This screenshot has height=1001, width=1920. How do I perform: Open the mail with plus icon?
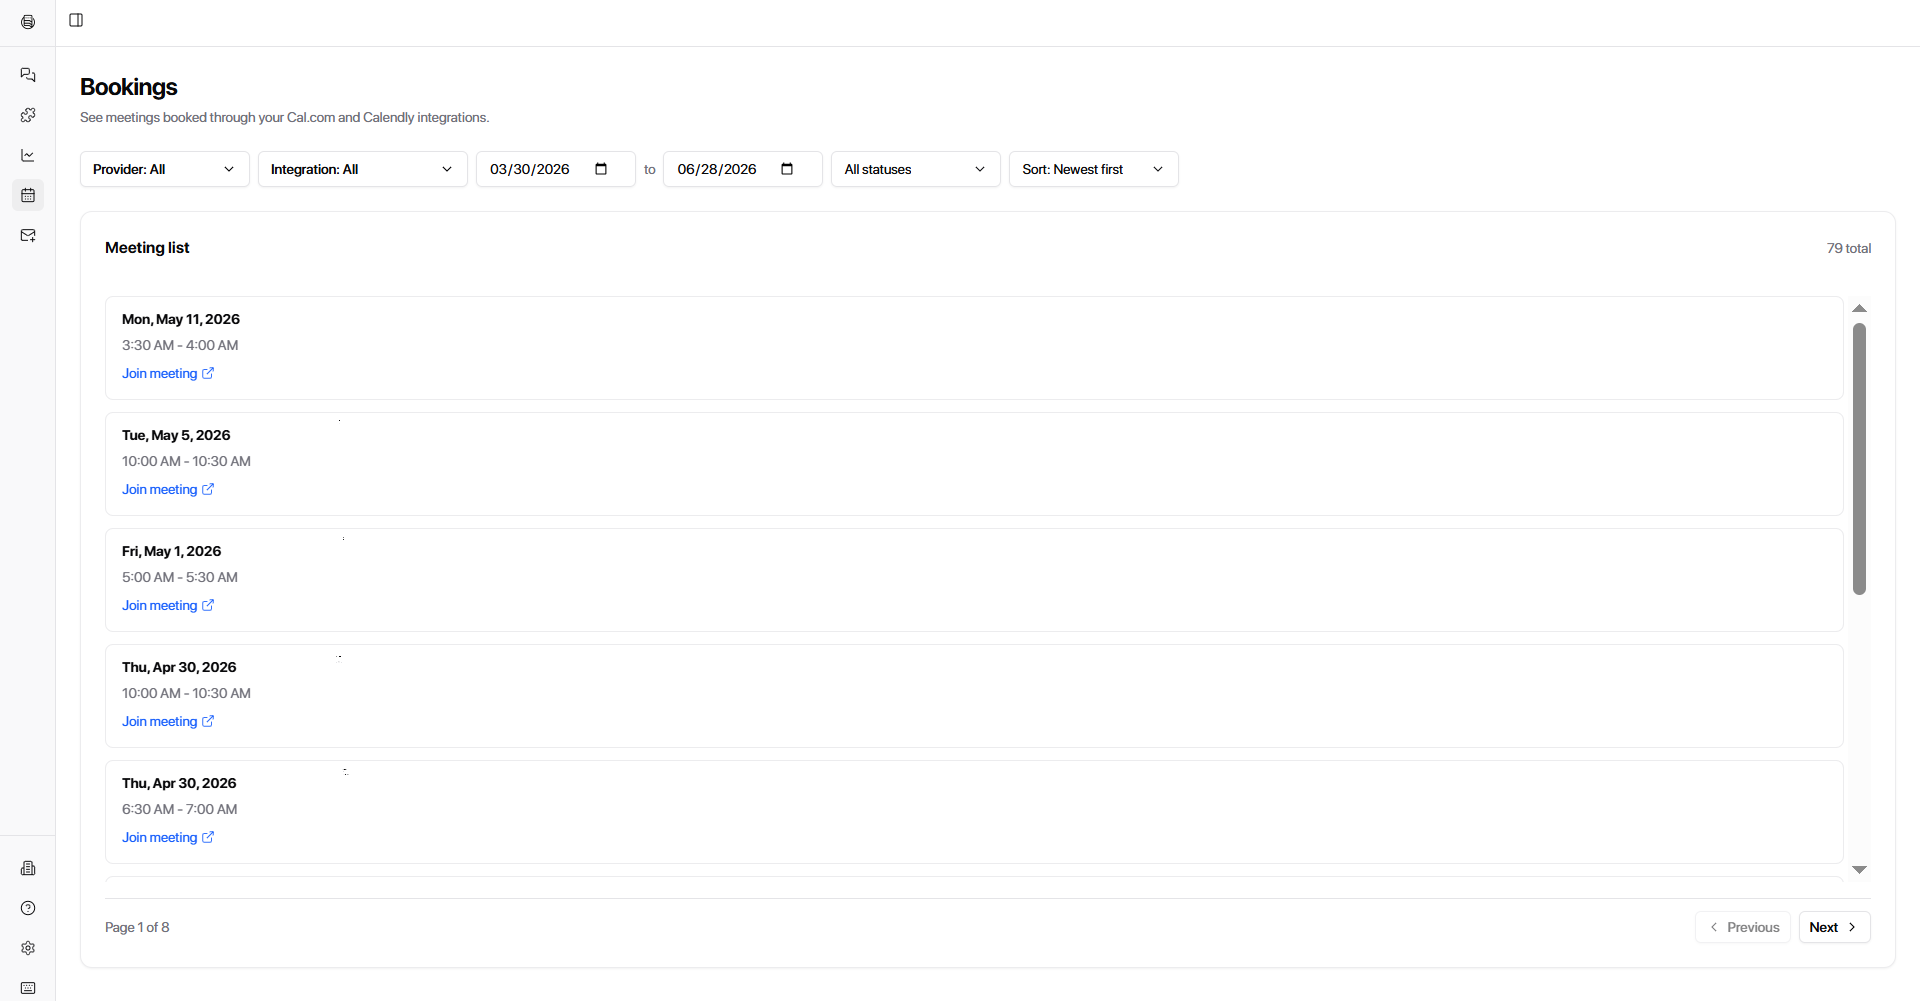pos(28,235)
